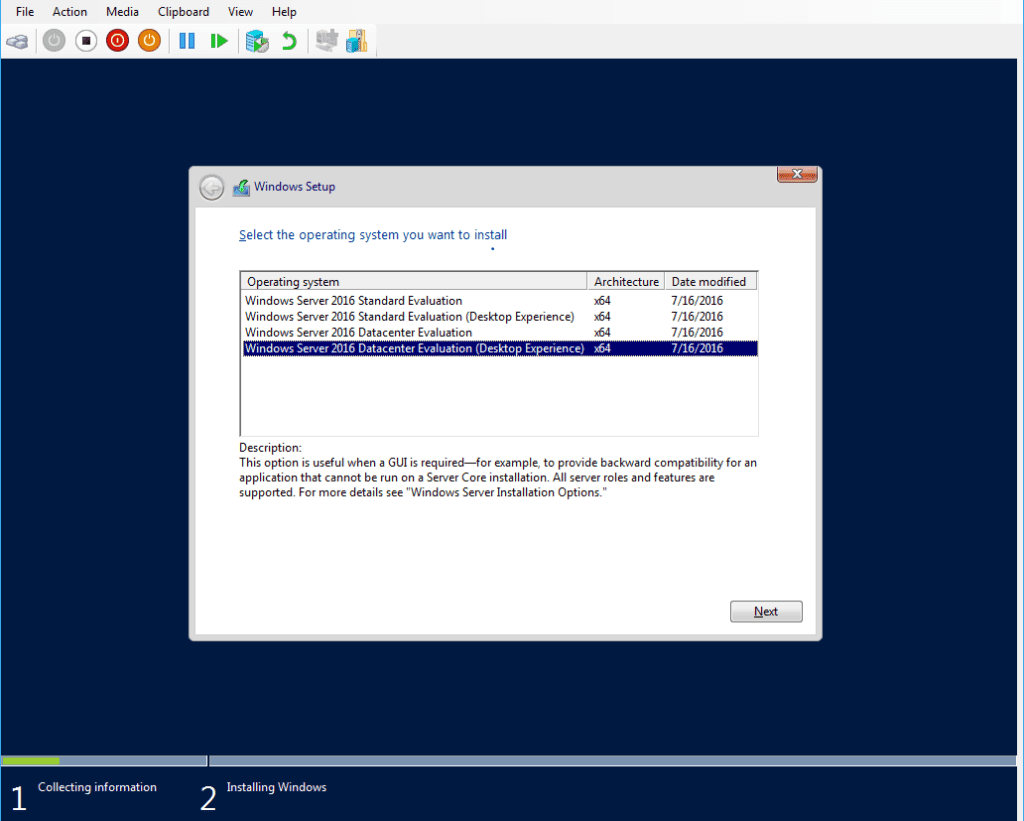
Task: Click the 'Collecting information' step label
Action: 97,787
